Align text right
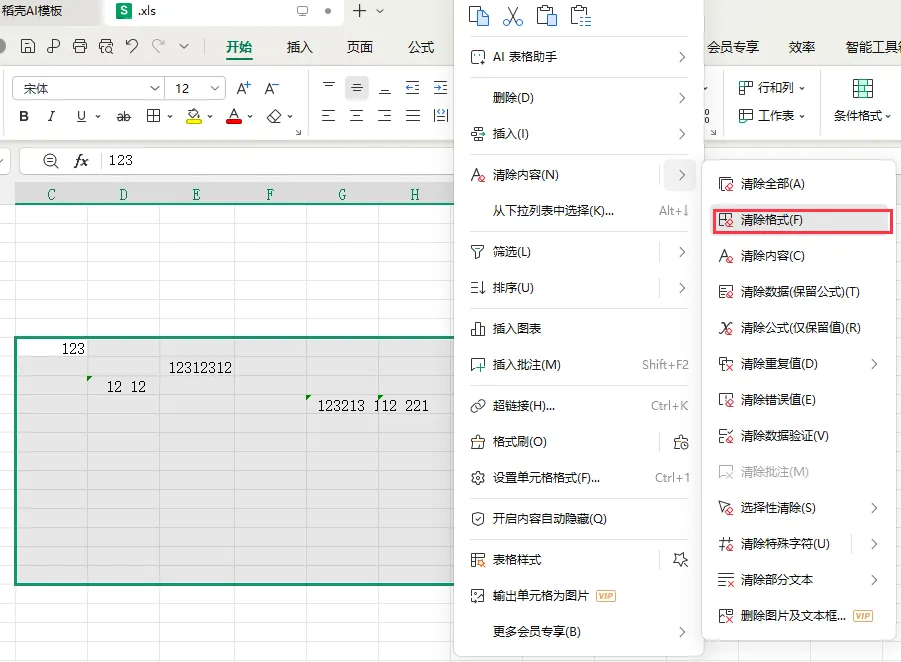The image size is (901, 662). (x=384, y=116)
